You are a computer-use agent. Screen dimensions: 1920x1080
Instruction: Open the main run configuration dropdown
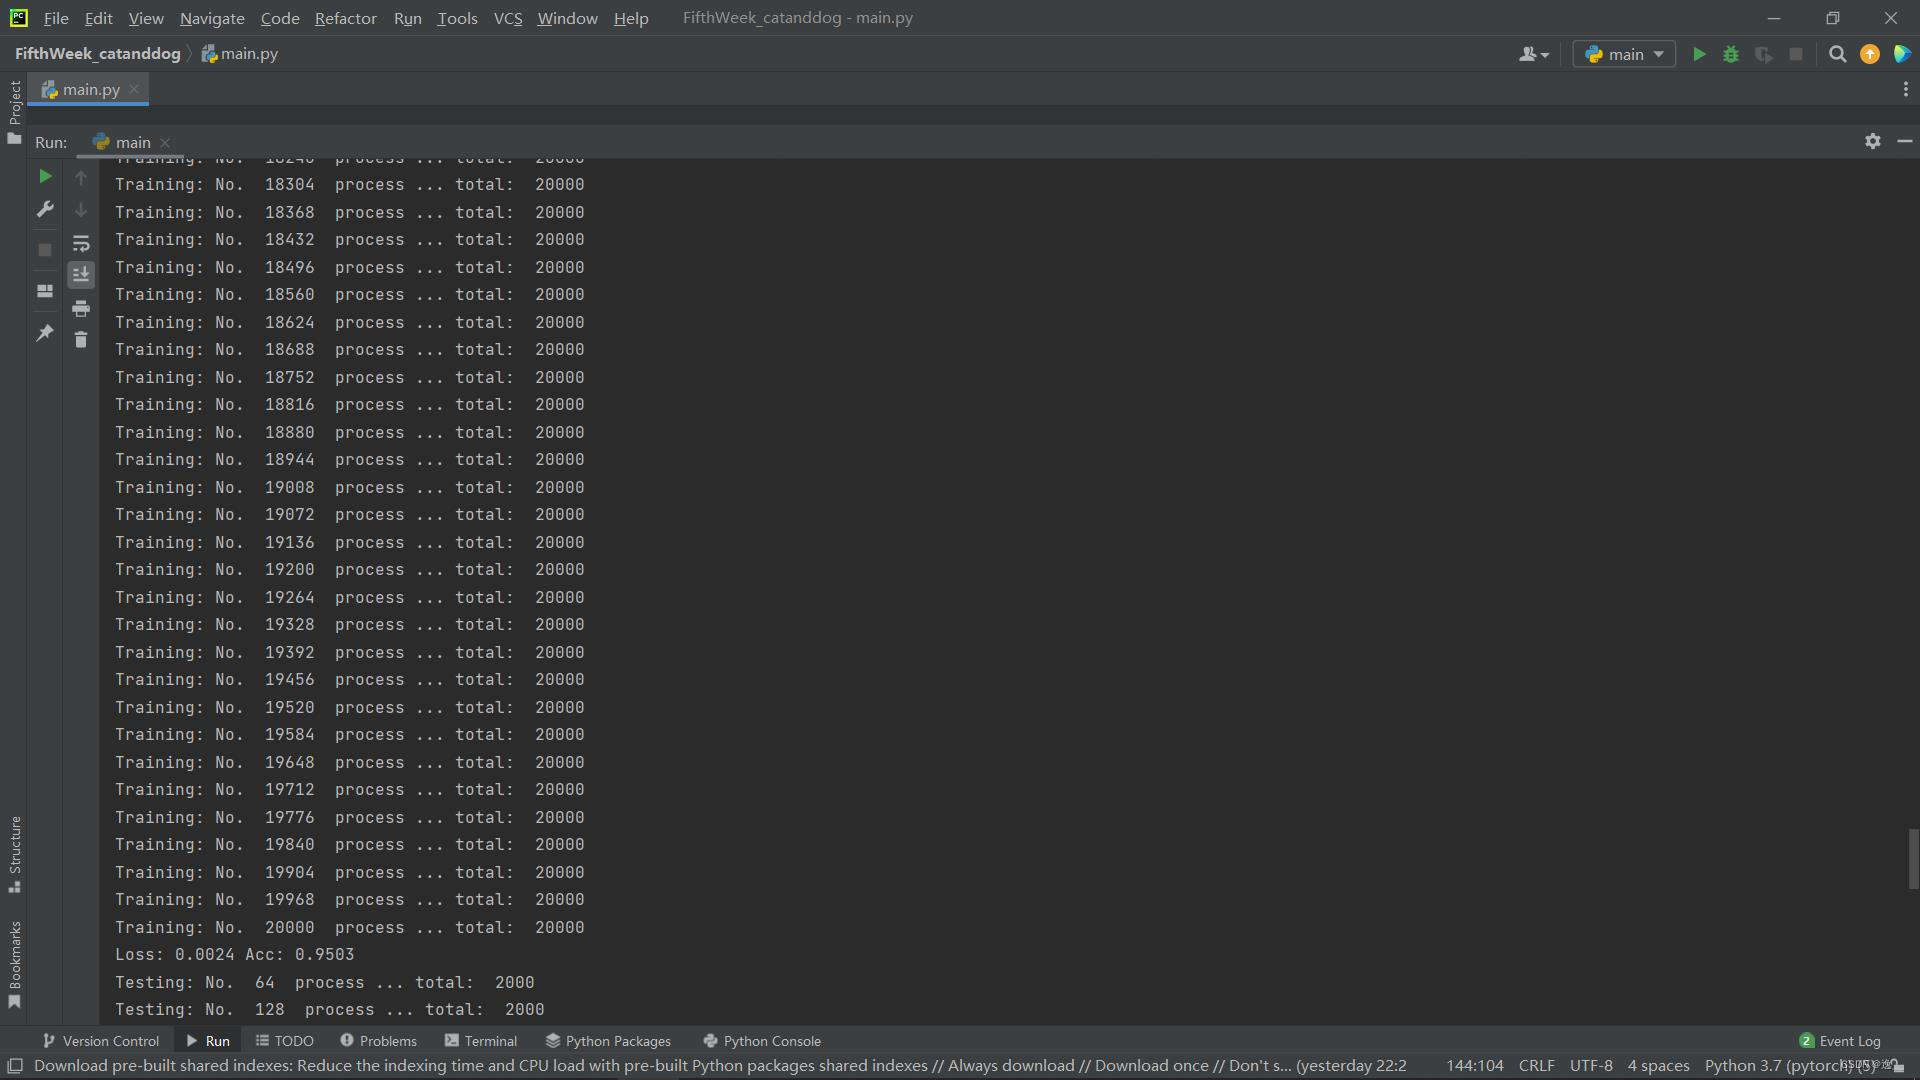click(x=1624, y=55)
